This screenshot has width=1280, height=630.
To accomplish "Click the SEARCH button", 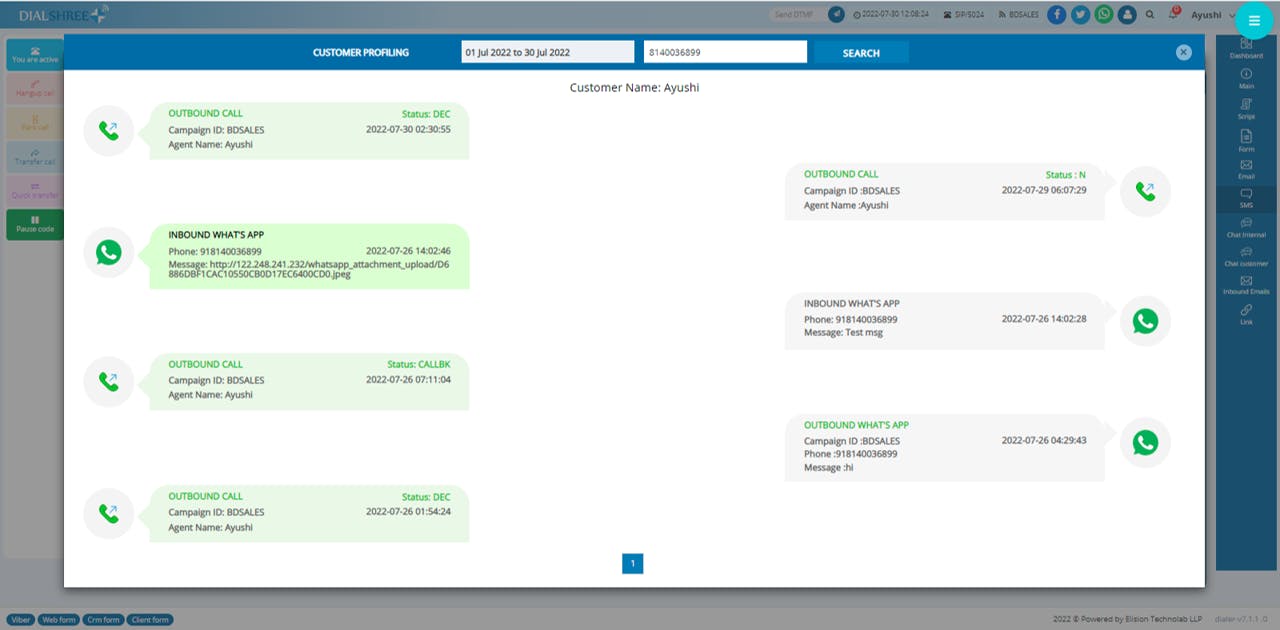I will pyautogui.click(x=861, y=52).
